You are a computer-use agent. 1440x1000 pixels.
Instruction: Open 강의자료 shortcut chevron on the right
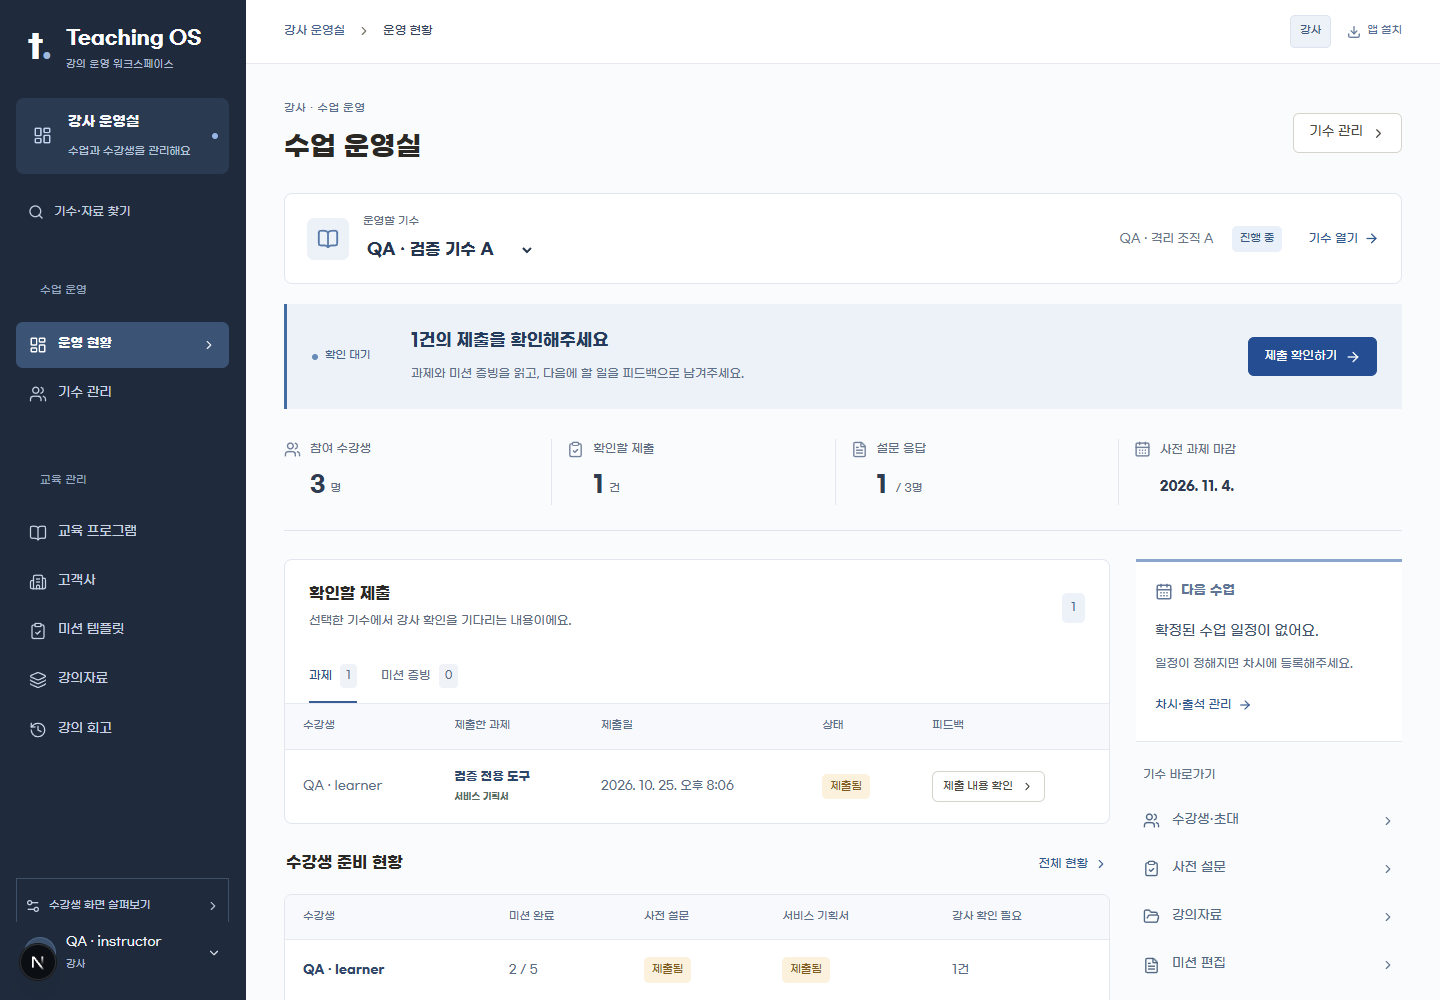[1388, 917]
